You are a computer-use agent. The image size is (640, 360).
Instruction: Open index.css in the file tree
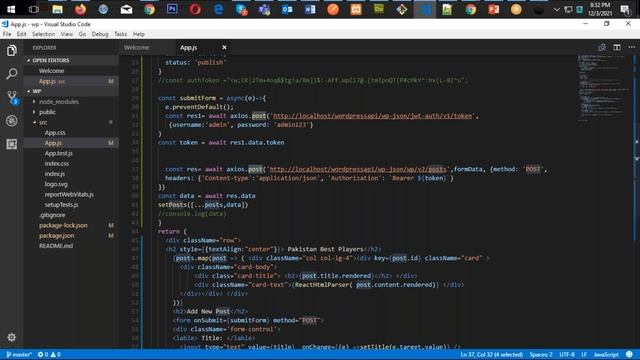click(x=57, y=163)
